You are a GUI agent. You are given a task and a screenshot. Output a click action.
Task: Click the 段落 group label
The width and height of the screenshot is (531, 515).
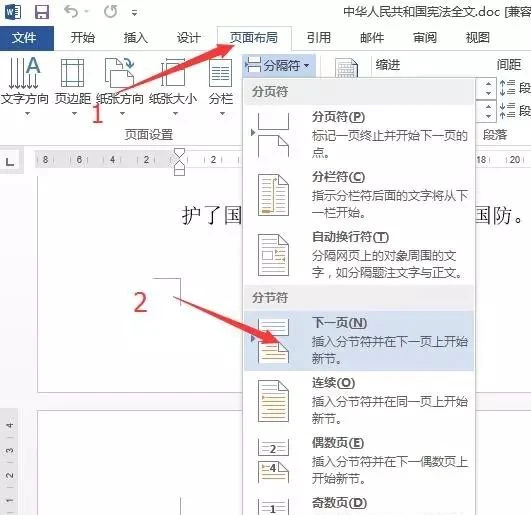pos(495,135)
